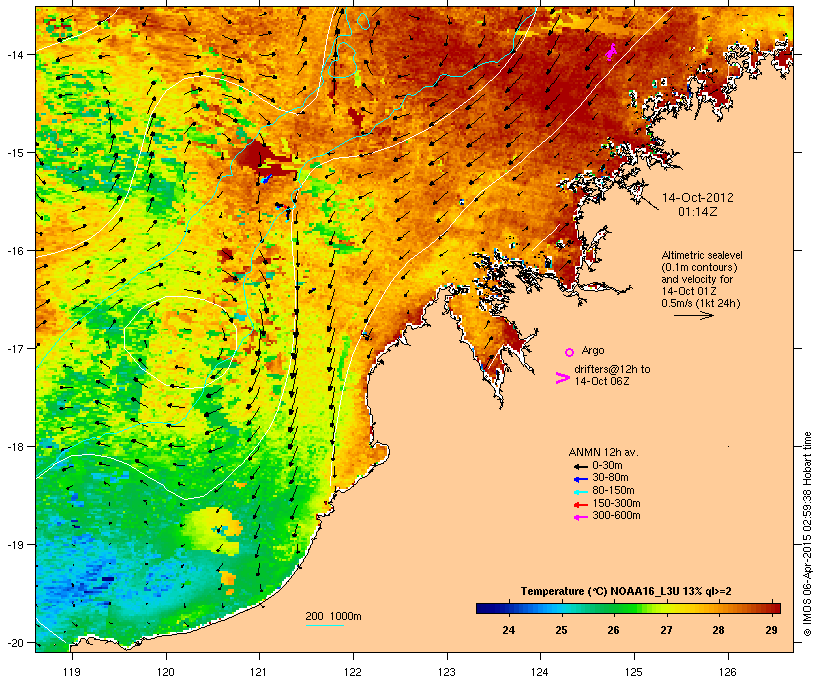Click the longitude label 124
The width and height of the screenshot is (820, 680).
tap(540, 672)
